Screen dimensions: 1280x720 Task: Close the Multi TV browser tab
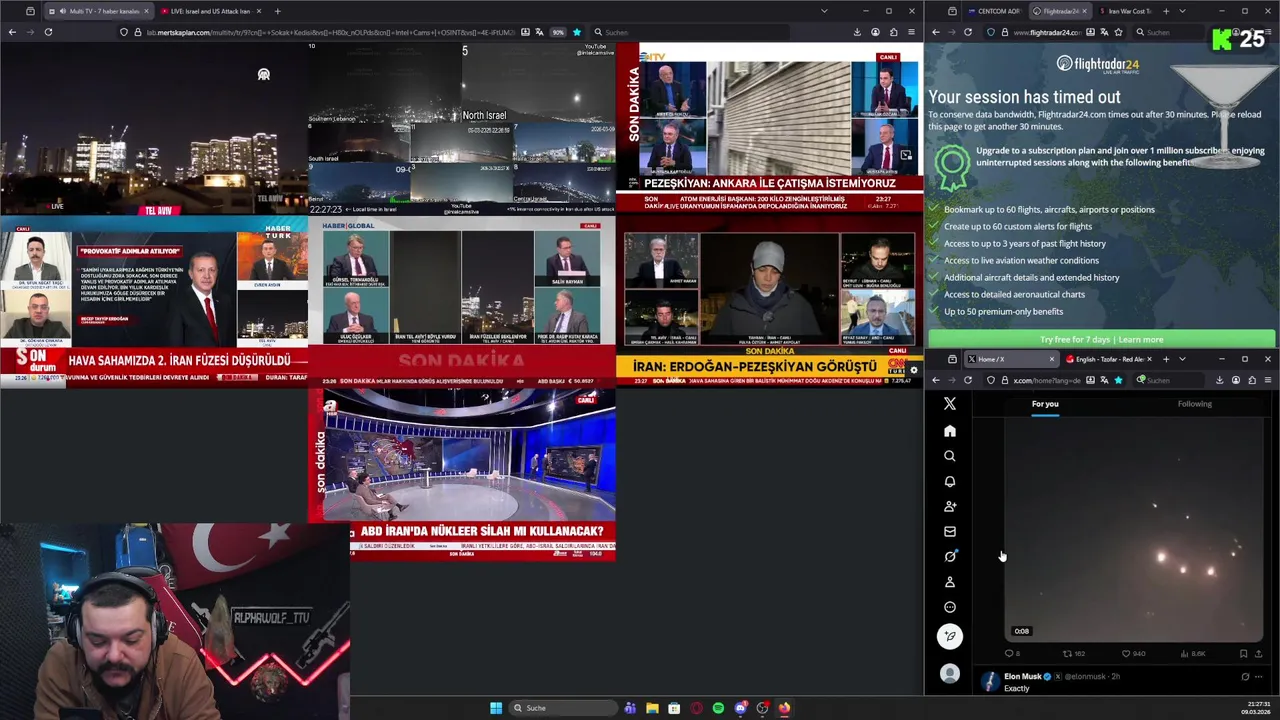pos(146,11)
